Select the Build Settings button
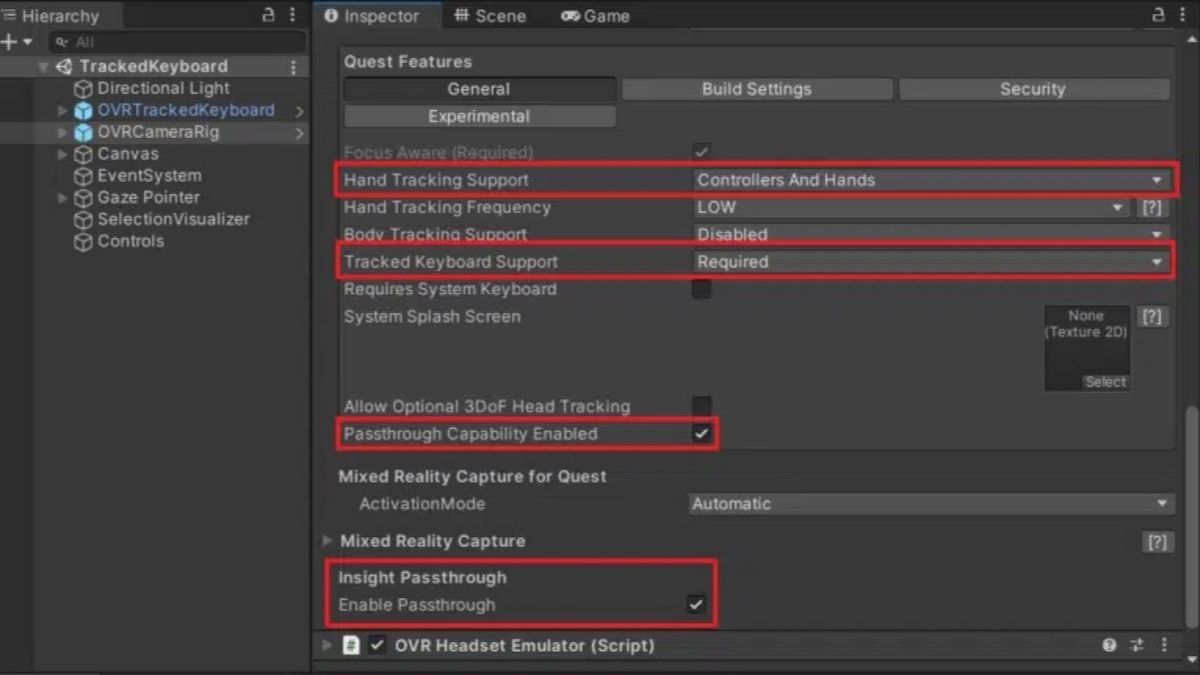This screenshot has width=1200, height=675. pos(756,89)
